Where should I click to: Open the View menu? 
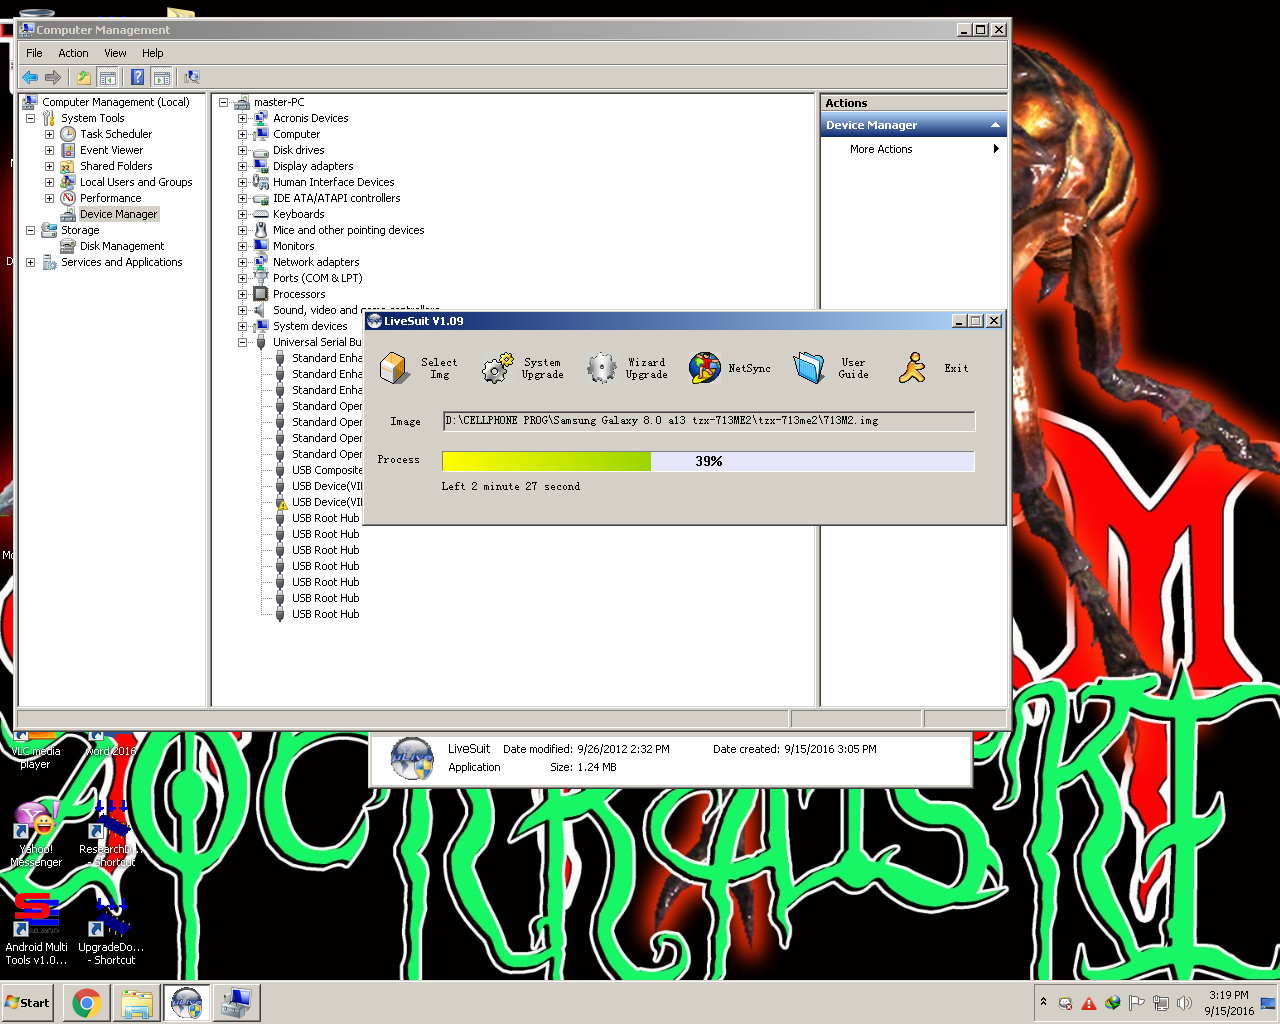(x=115, y=53)
